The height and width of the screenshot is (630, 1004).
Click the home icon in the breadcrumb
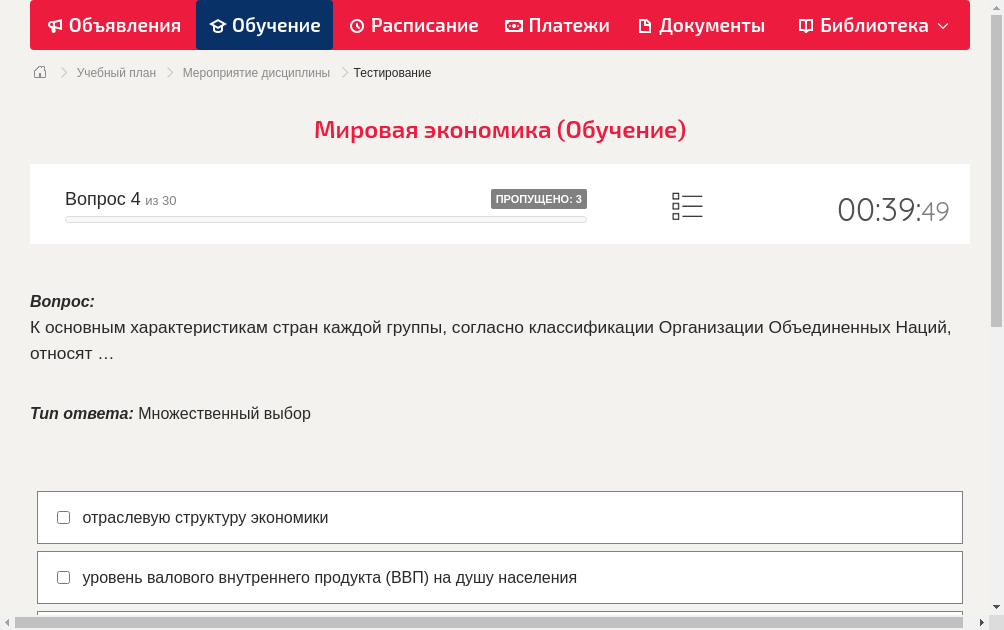tap(39, 72)
